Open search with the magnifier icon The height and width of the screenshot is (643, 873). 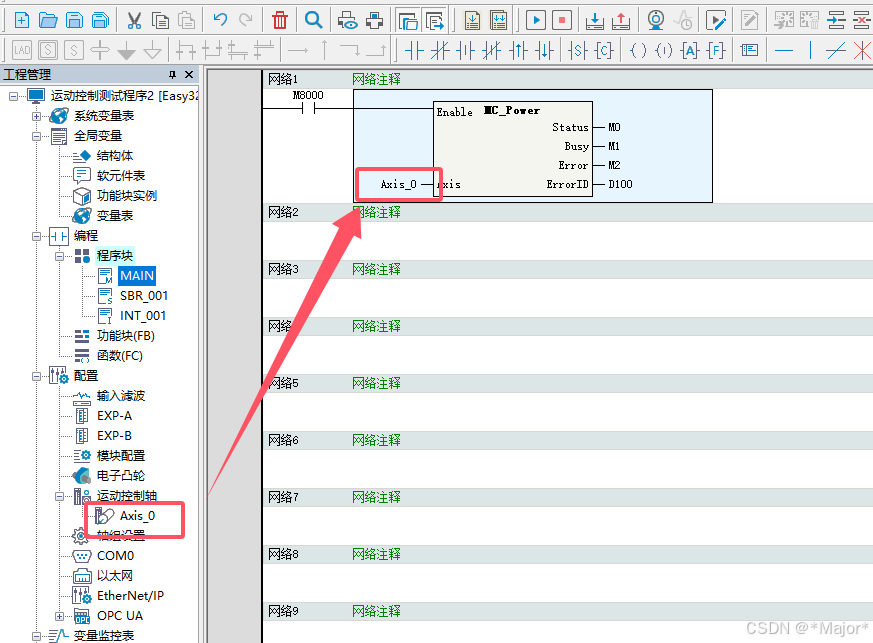point(313,21)
